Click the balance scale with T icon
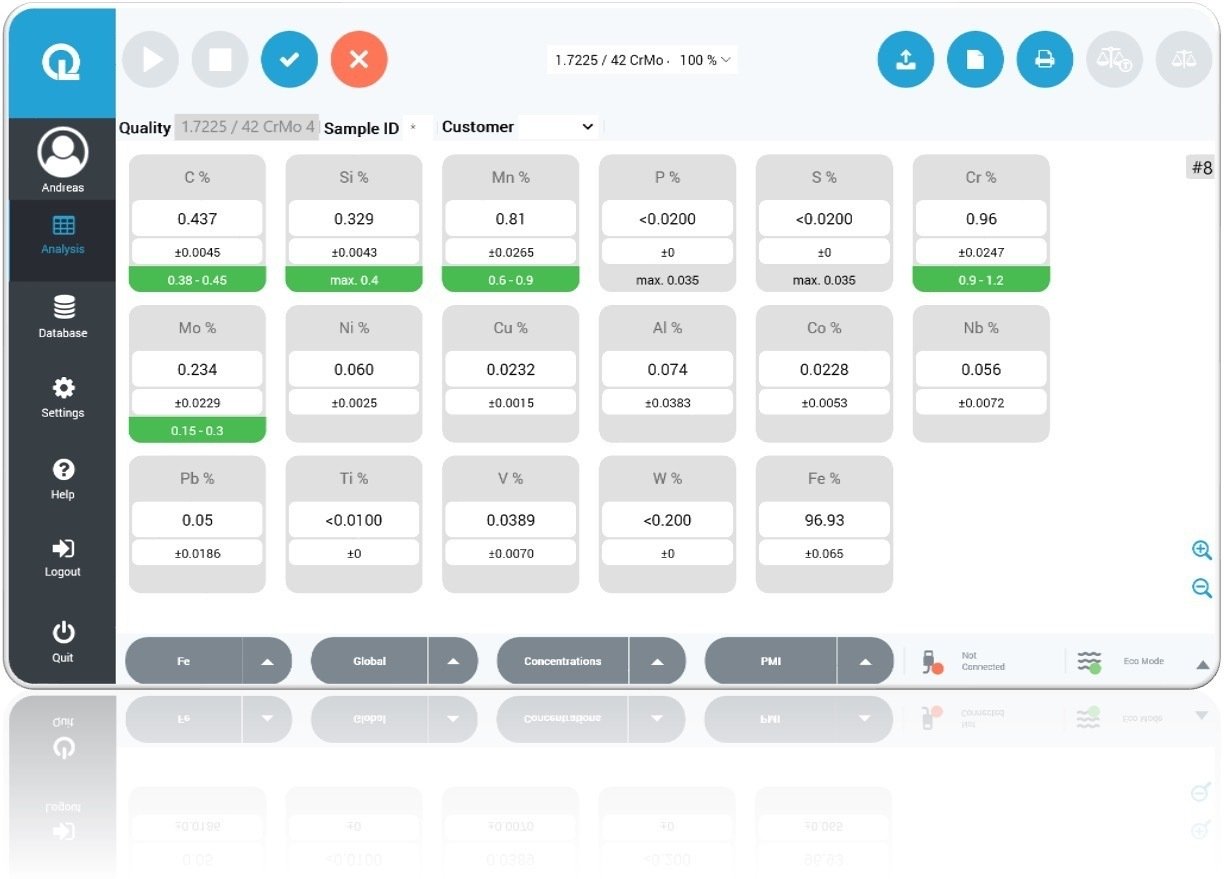Screen dimensions: 1224x879 tap(1114, 60)
